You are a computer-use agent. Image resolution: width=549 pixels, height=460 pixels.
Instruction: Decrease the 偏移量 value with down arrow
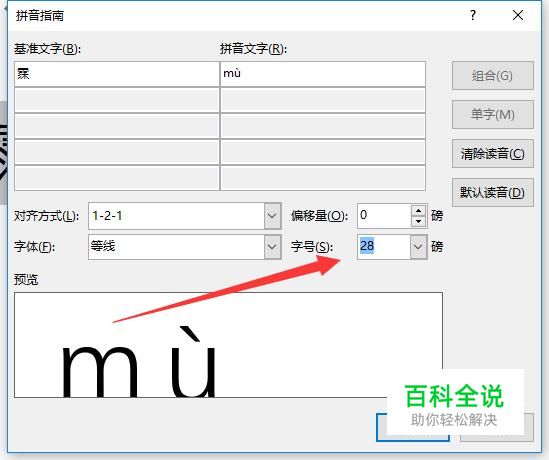(x=418, y=221)
